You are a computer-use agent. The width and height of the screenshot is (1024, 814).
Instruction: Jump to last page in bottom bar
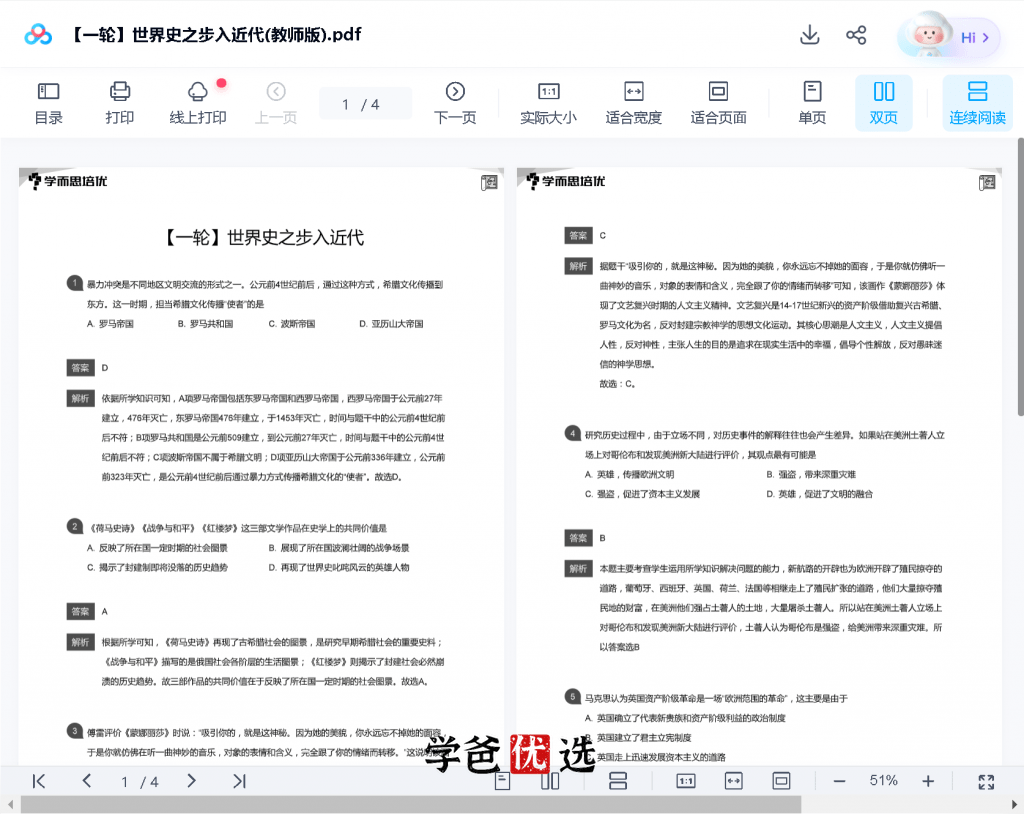[x=240, y=781]
